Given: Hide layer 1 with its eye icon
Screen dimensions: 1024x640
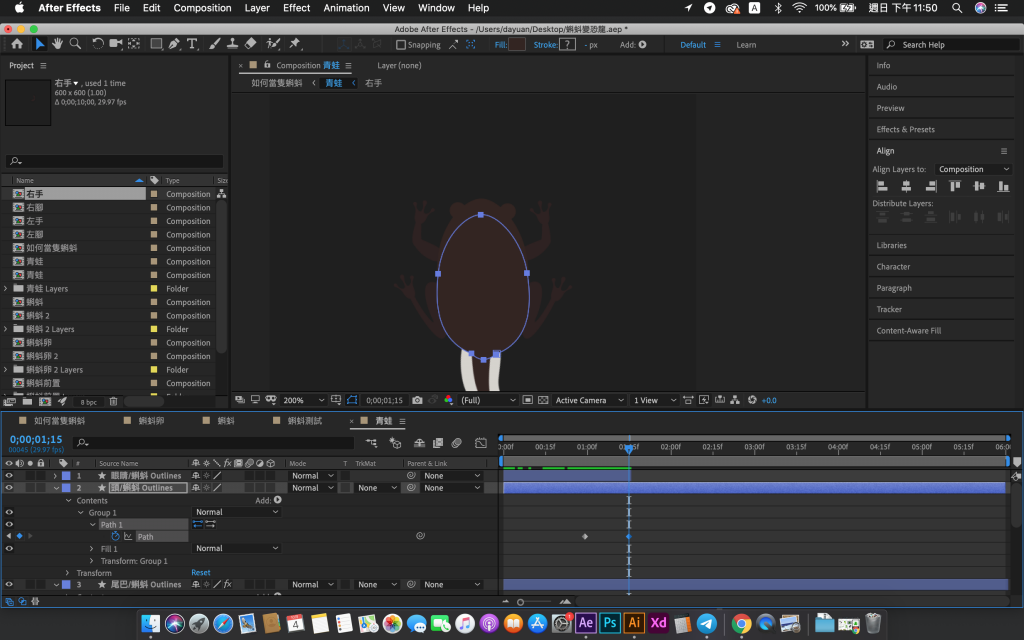Looking at the screenshot, I should (x=9, y=476).
